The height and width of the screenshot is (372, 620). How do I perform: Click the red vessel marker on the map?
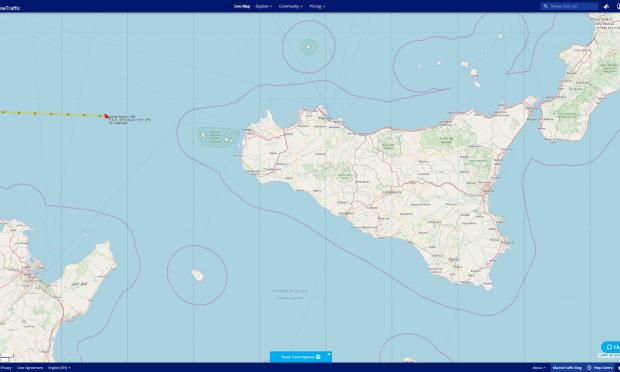[x=106, y=116]
